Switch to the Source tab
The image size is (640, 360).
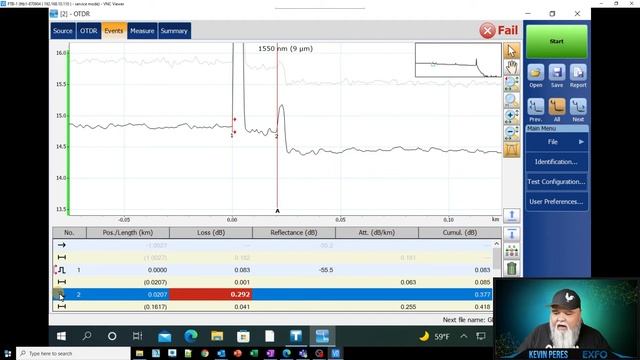(x=62, y=31)
